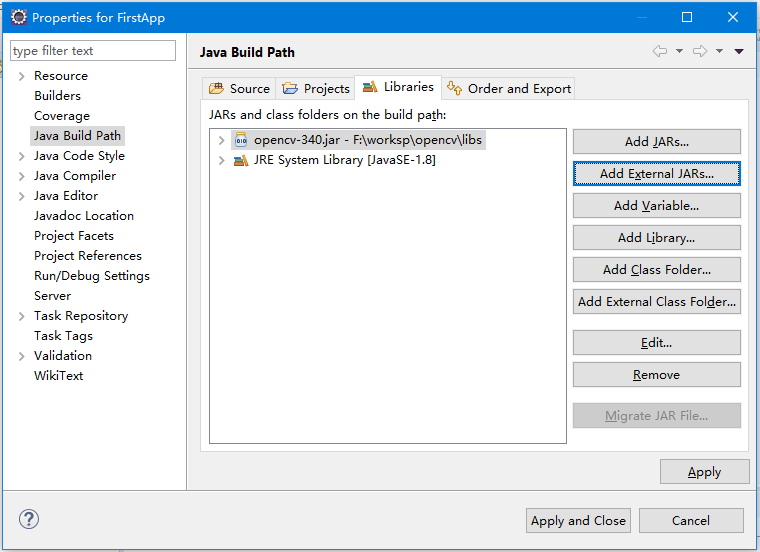Click Add External JARs button
Image resolution: width=760 pixels, height=552 pixels.
656,174
